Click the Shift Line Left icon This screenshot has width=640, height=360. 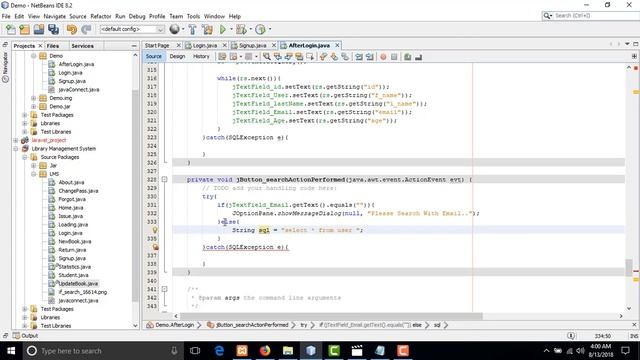tap(359, 57)
